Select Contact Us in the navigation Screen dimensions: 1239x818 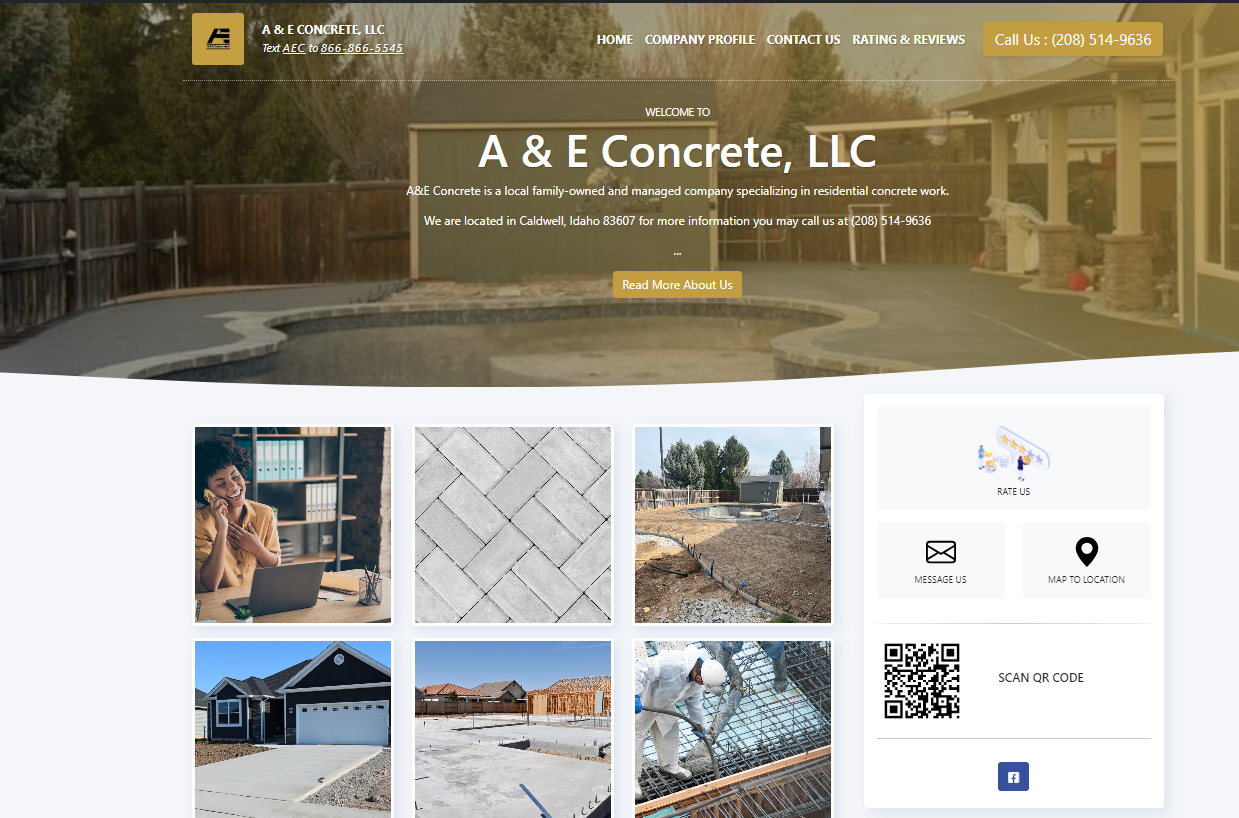803,40
